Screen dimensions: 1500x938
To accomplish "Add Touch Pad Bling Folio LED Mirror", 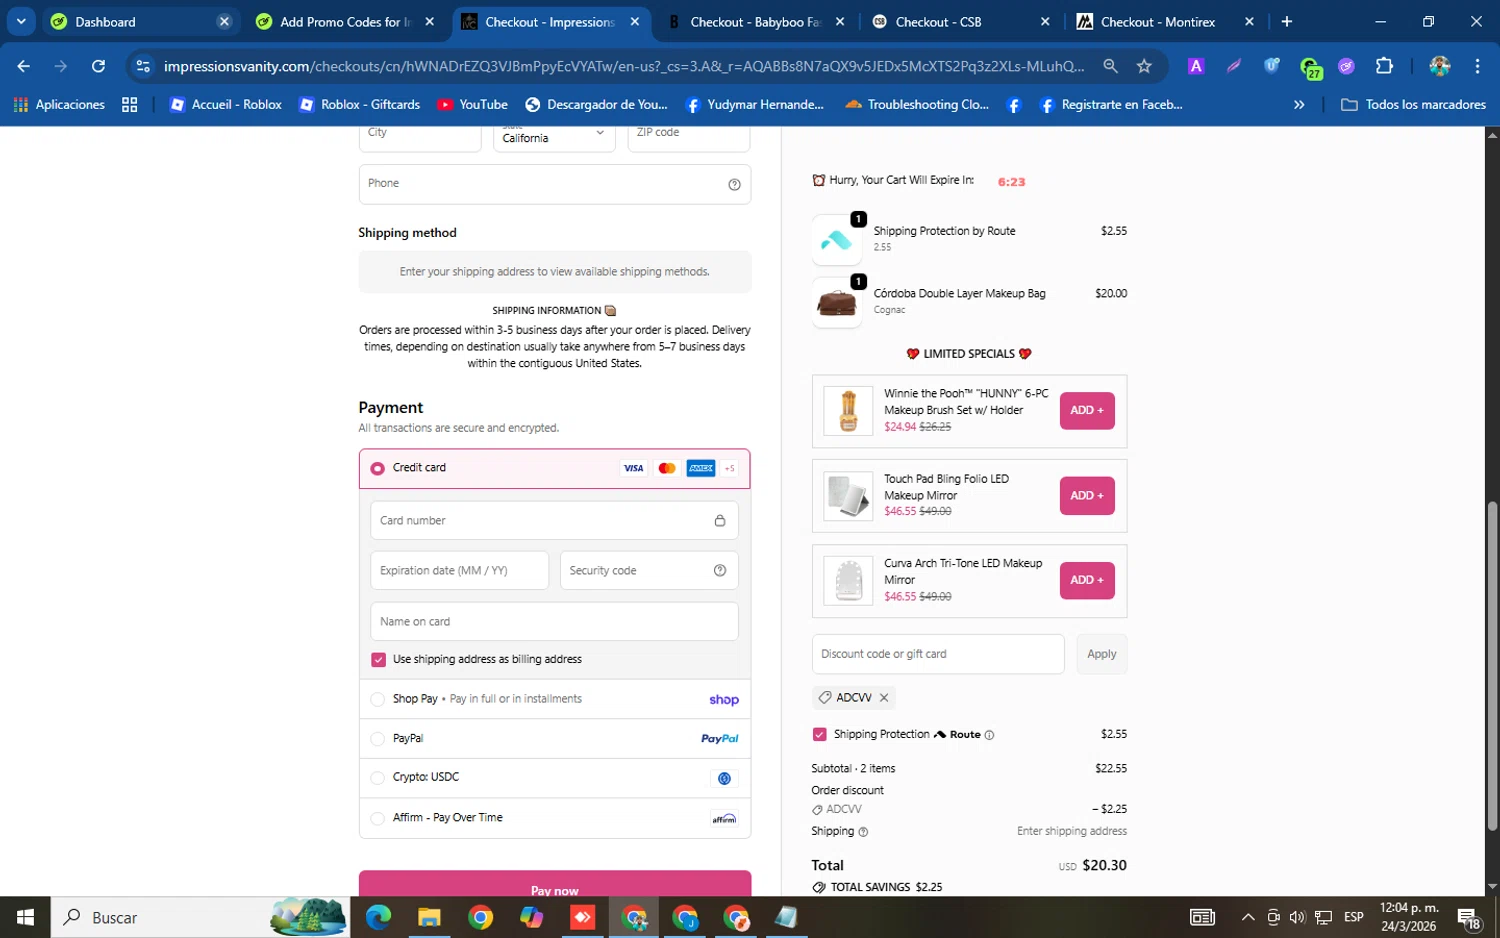I will [1087, 496].
